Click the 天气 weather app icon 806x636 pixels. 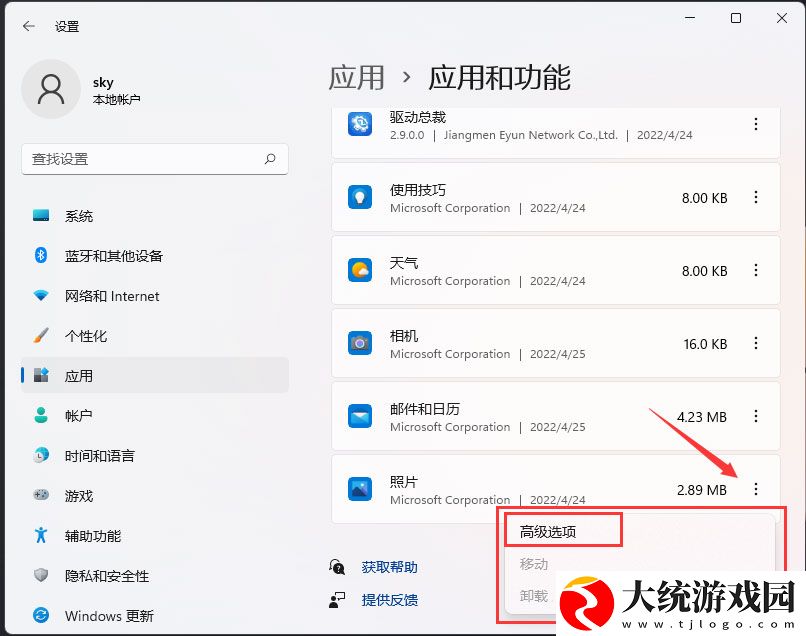tap(360, 270)
